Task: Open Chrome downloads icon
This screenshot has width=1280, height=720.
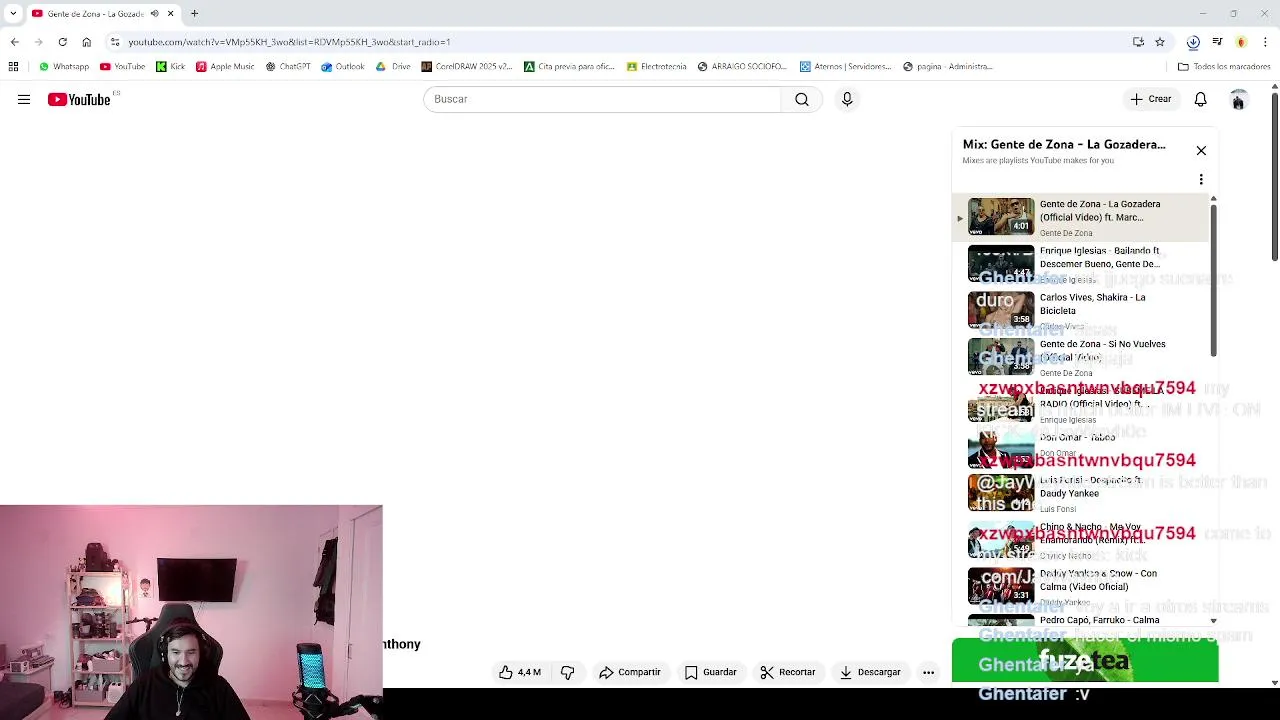Action: [x=1193, y=42]
